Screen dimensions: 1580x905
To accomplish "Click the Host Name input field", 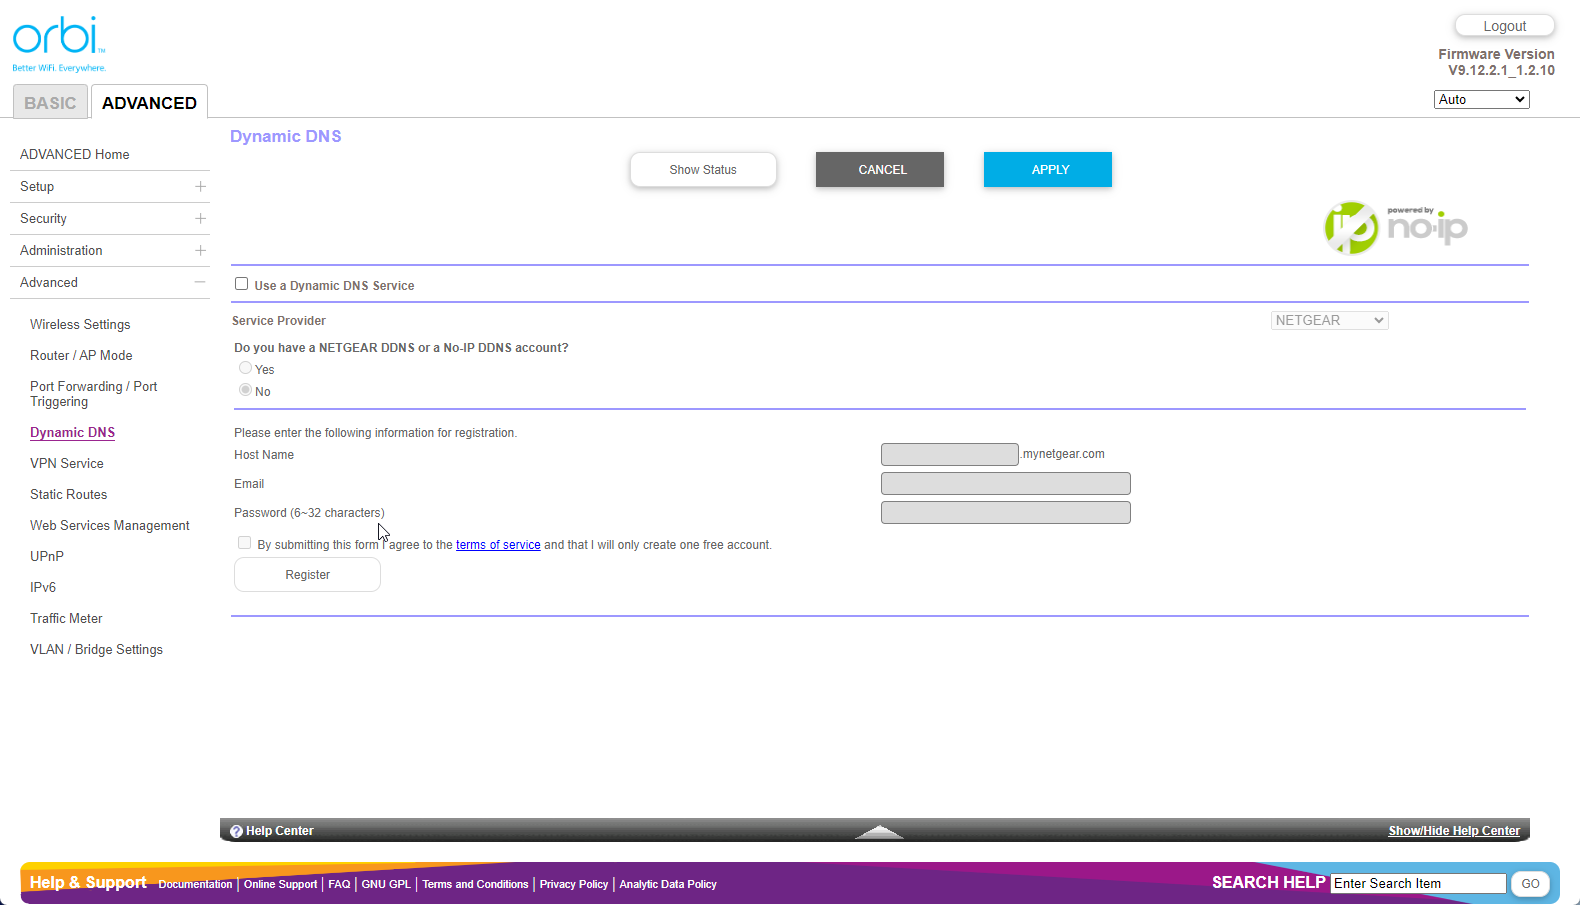I will click(x=949, y=455).
